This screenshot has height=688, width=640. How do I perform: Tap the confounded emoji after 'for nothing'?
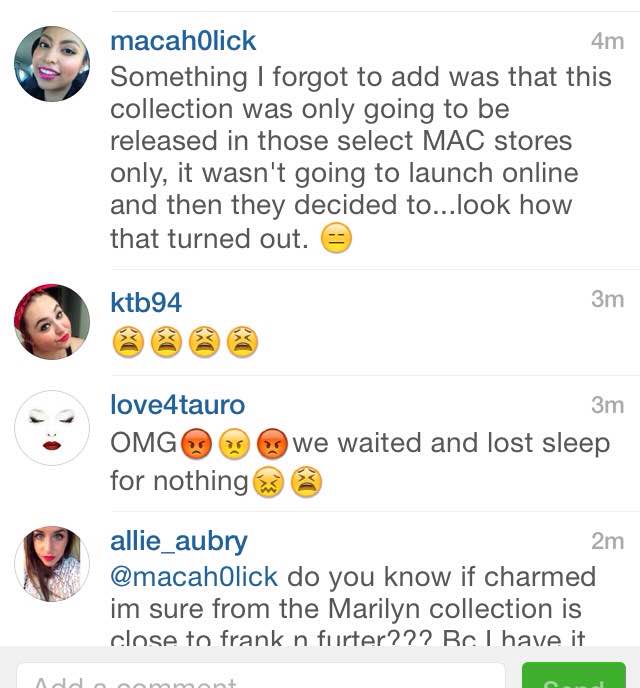[x=268, y=482]
